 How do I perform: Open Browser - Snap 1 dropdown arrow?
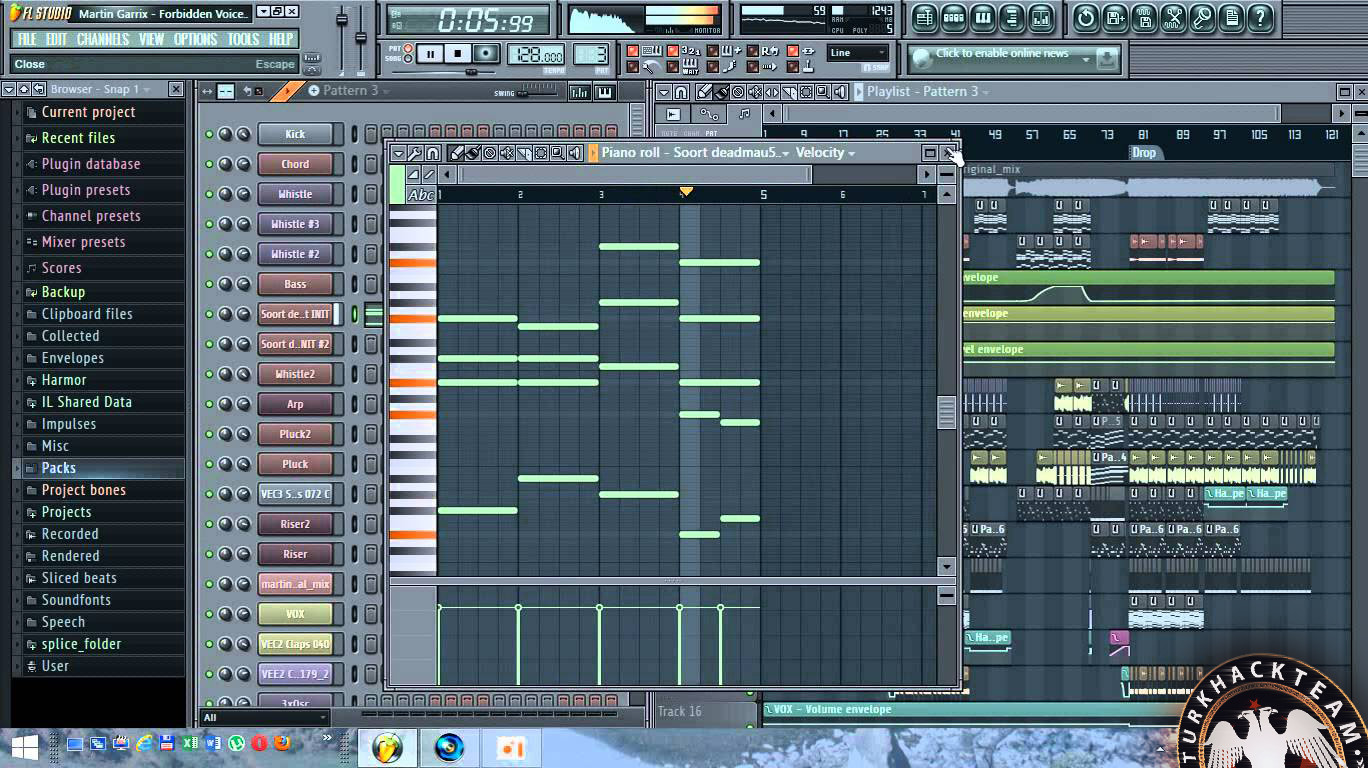[x=146, y=90]
